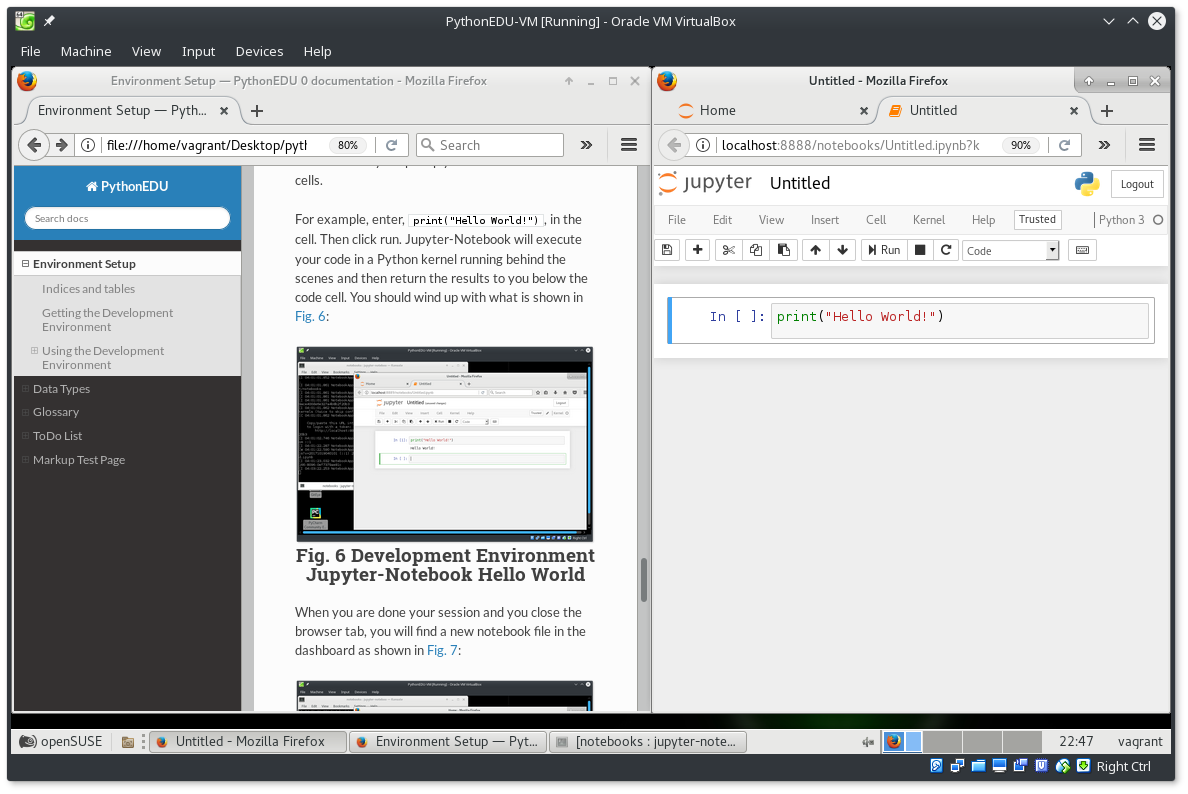Click the PythonEDU home link
1188x794 pixels.
(127, 186)
